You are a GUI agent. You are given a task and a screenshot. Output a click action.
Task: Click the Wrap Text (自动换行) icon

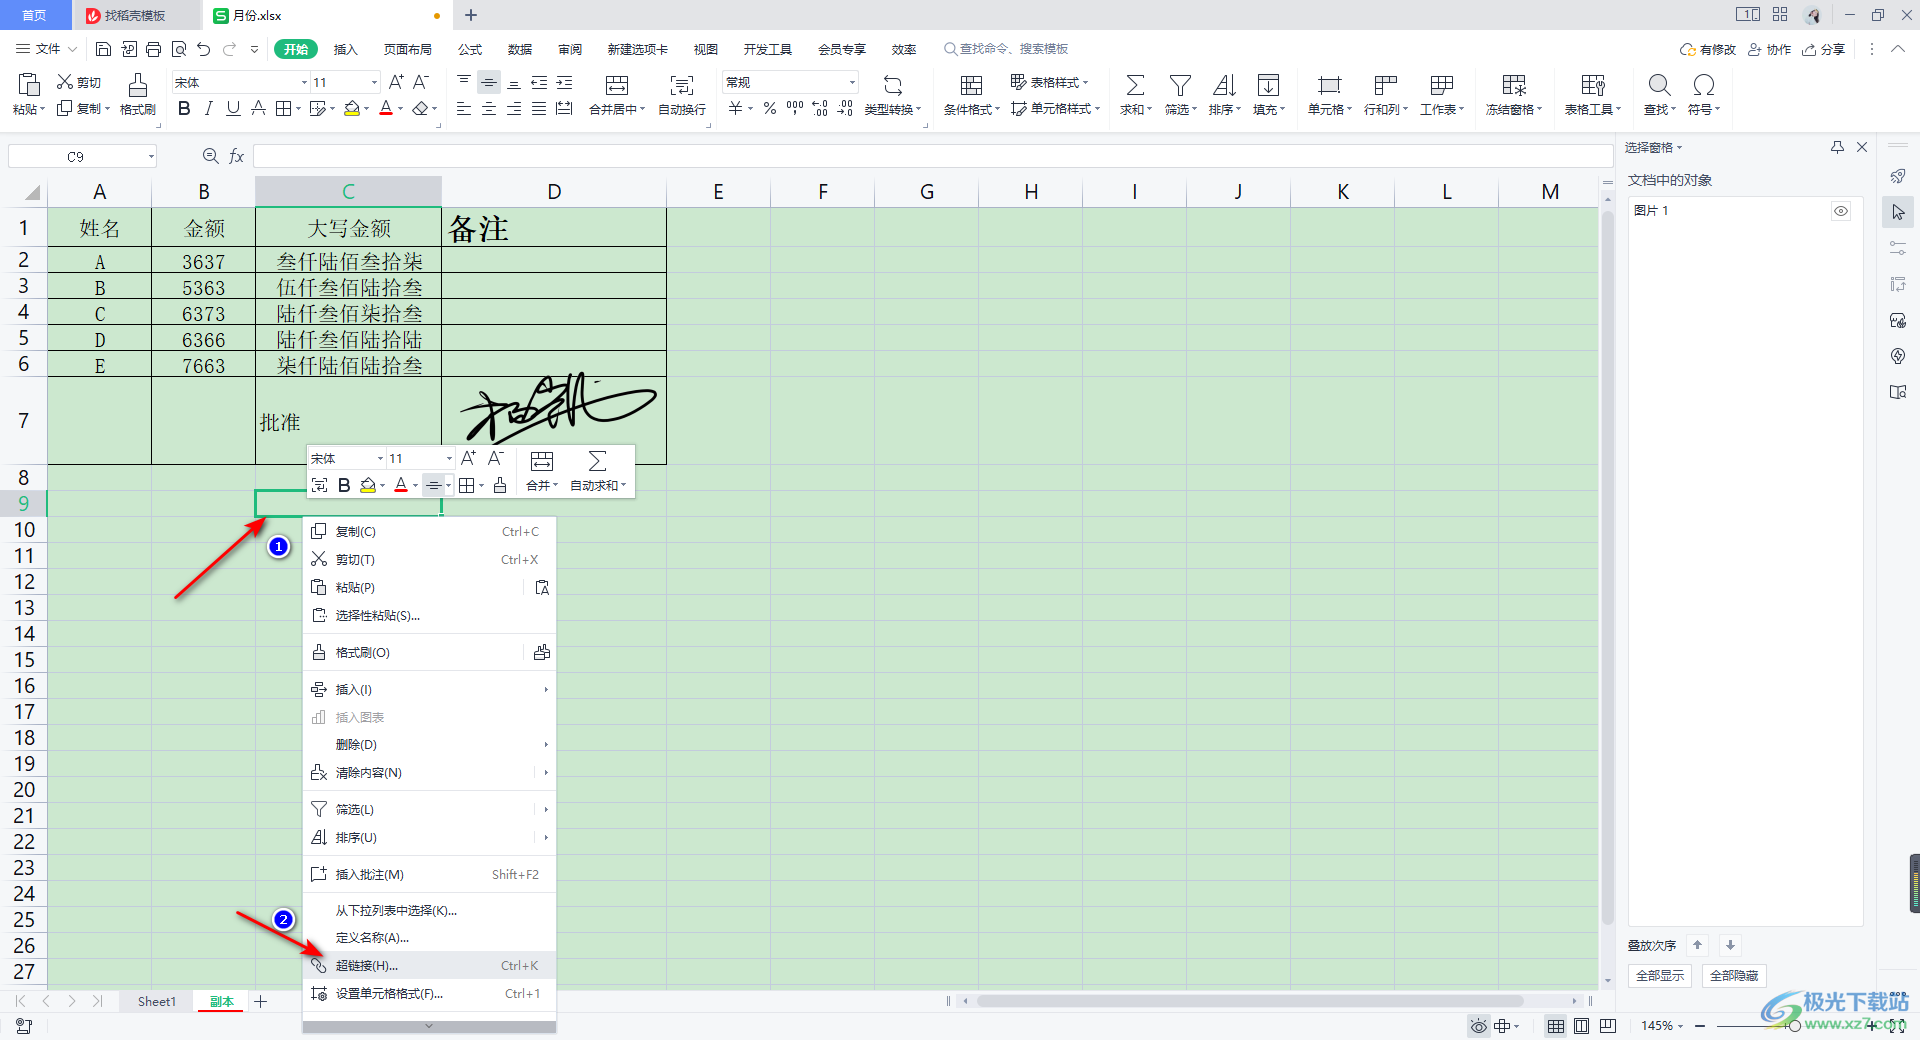(x=682, y=85)
